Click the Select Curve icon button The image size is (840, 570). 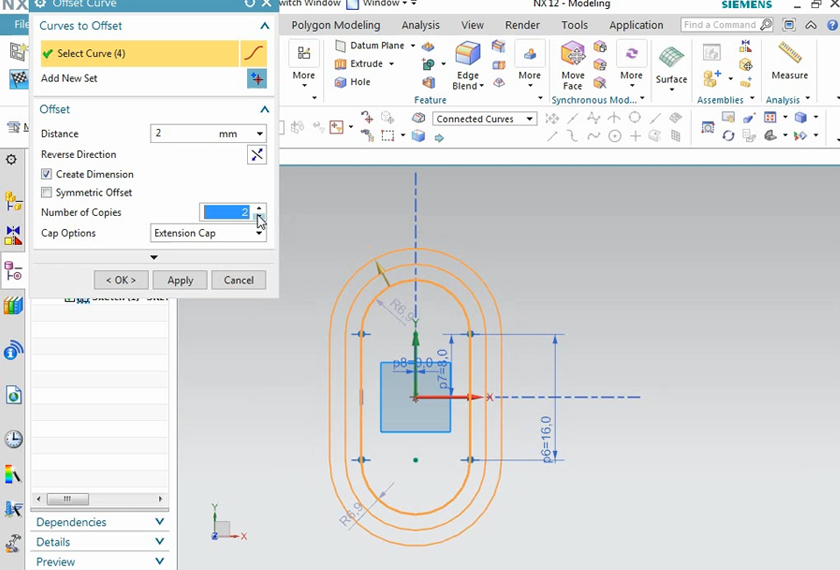[254, 53]
